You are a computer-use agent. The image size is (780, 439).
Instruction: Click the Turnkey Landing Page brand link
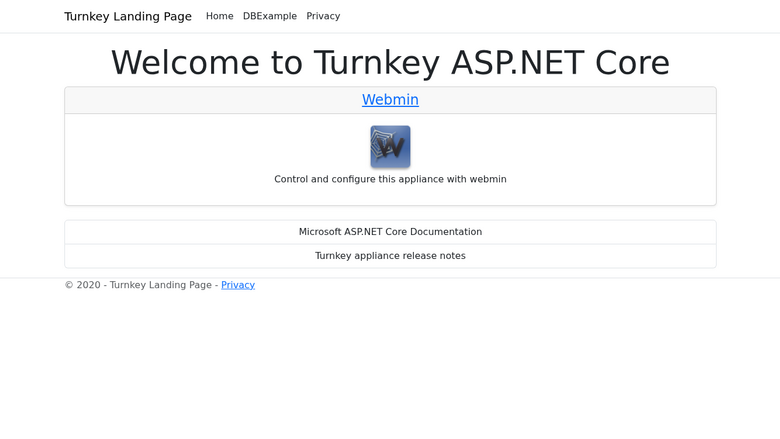tap(128, 16)
